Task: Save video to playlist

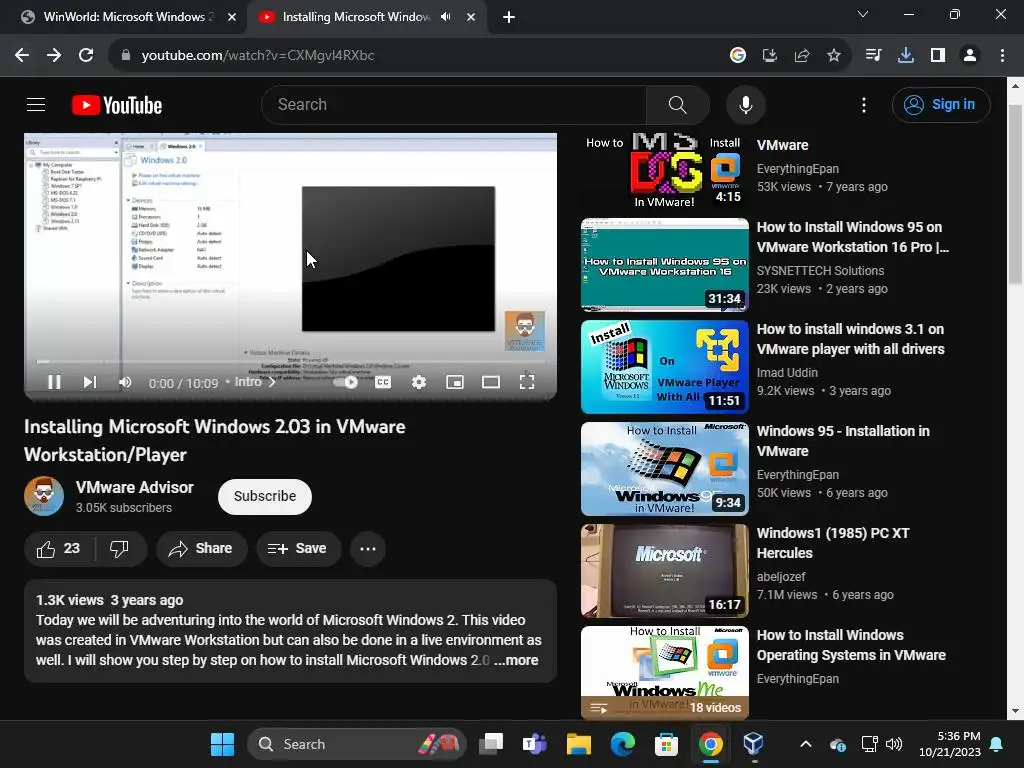Action: 298,549
